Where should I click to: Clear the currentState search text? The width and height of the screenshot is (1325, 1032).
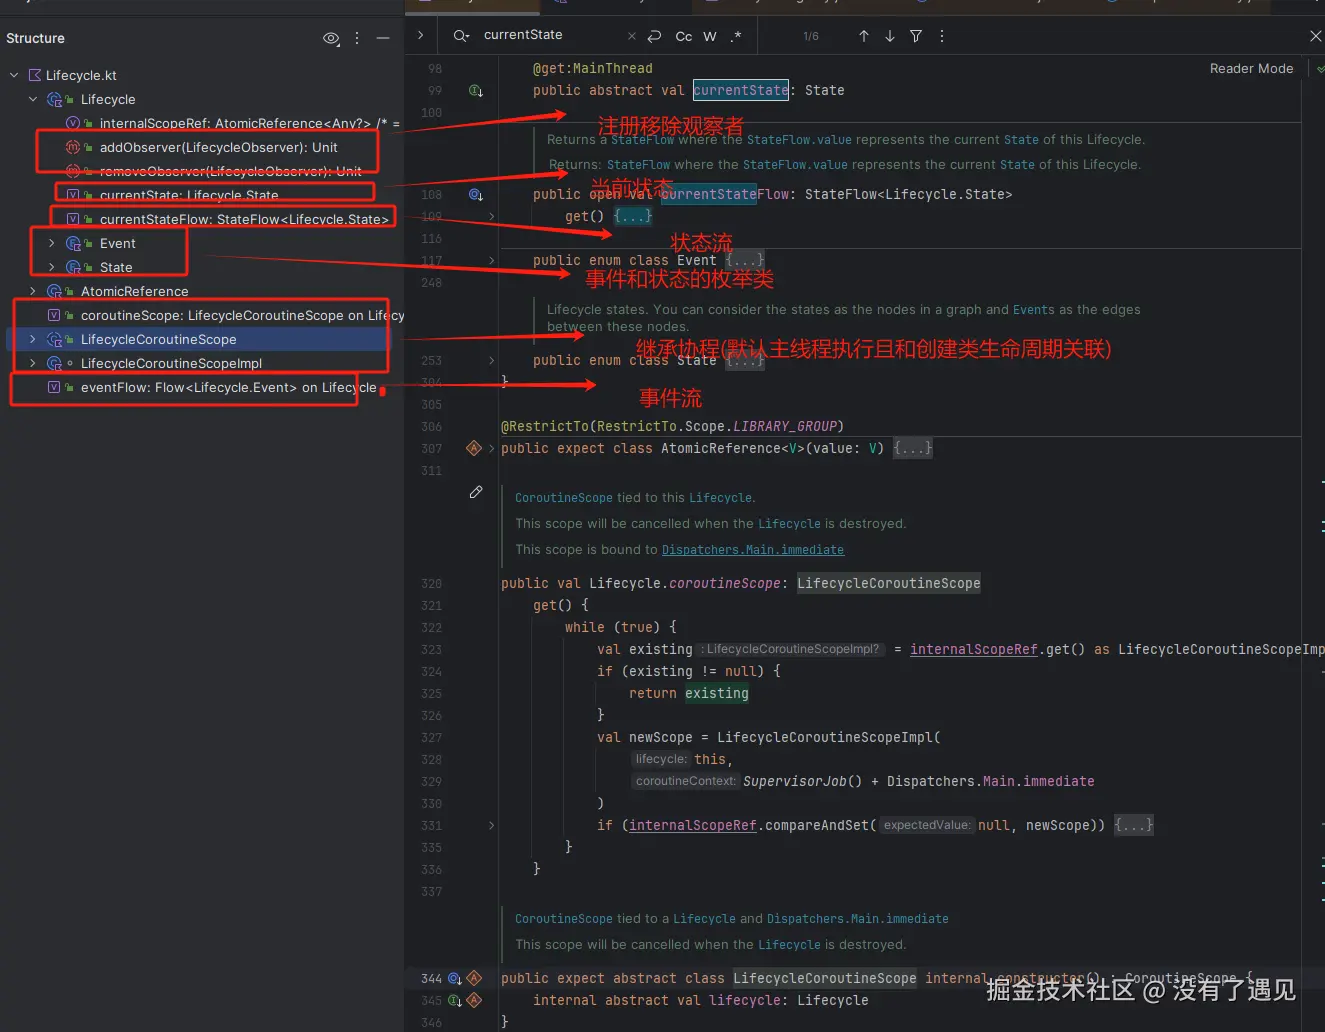pyautogui.click(x=631, y=36)
